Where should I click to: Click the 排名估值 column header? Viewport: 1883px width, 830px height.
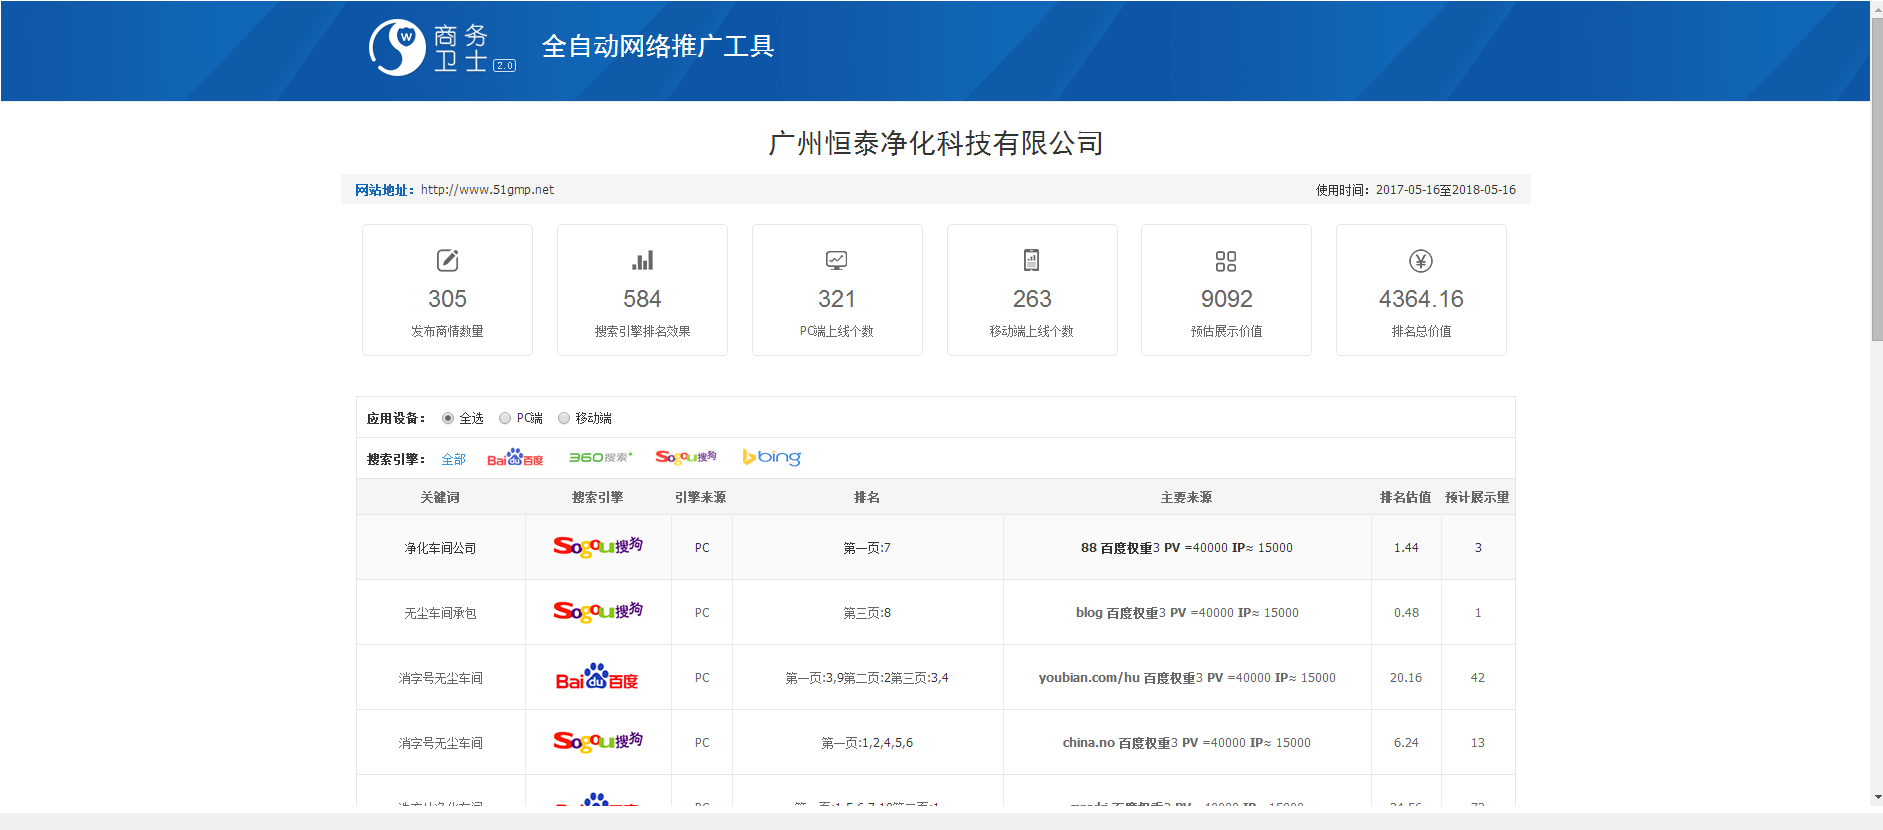coord(1405,497)
